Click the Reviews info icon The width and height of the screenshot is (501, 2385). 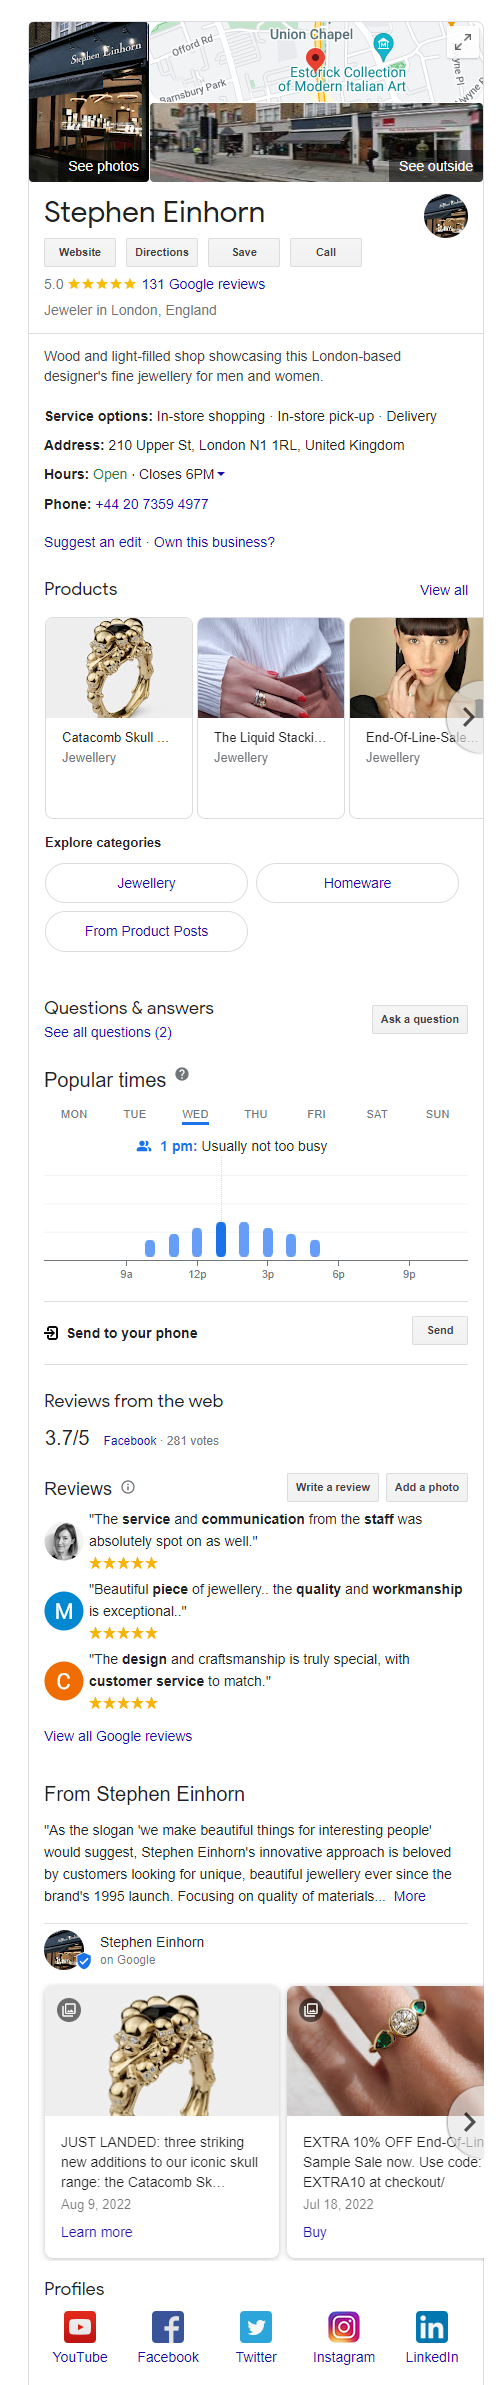[128, 1487]
